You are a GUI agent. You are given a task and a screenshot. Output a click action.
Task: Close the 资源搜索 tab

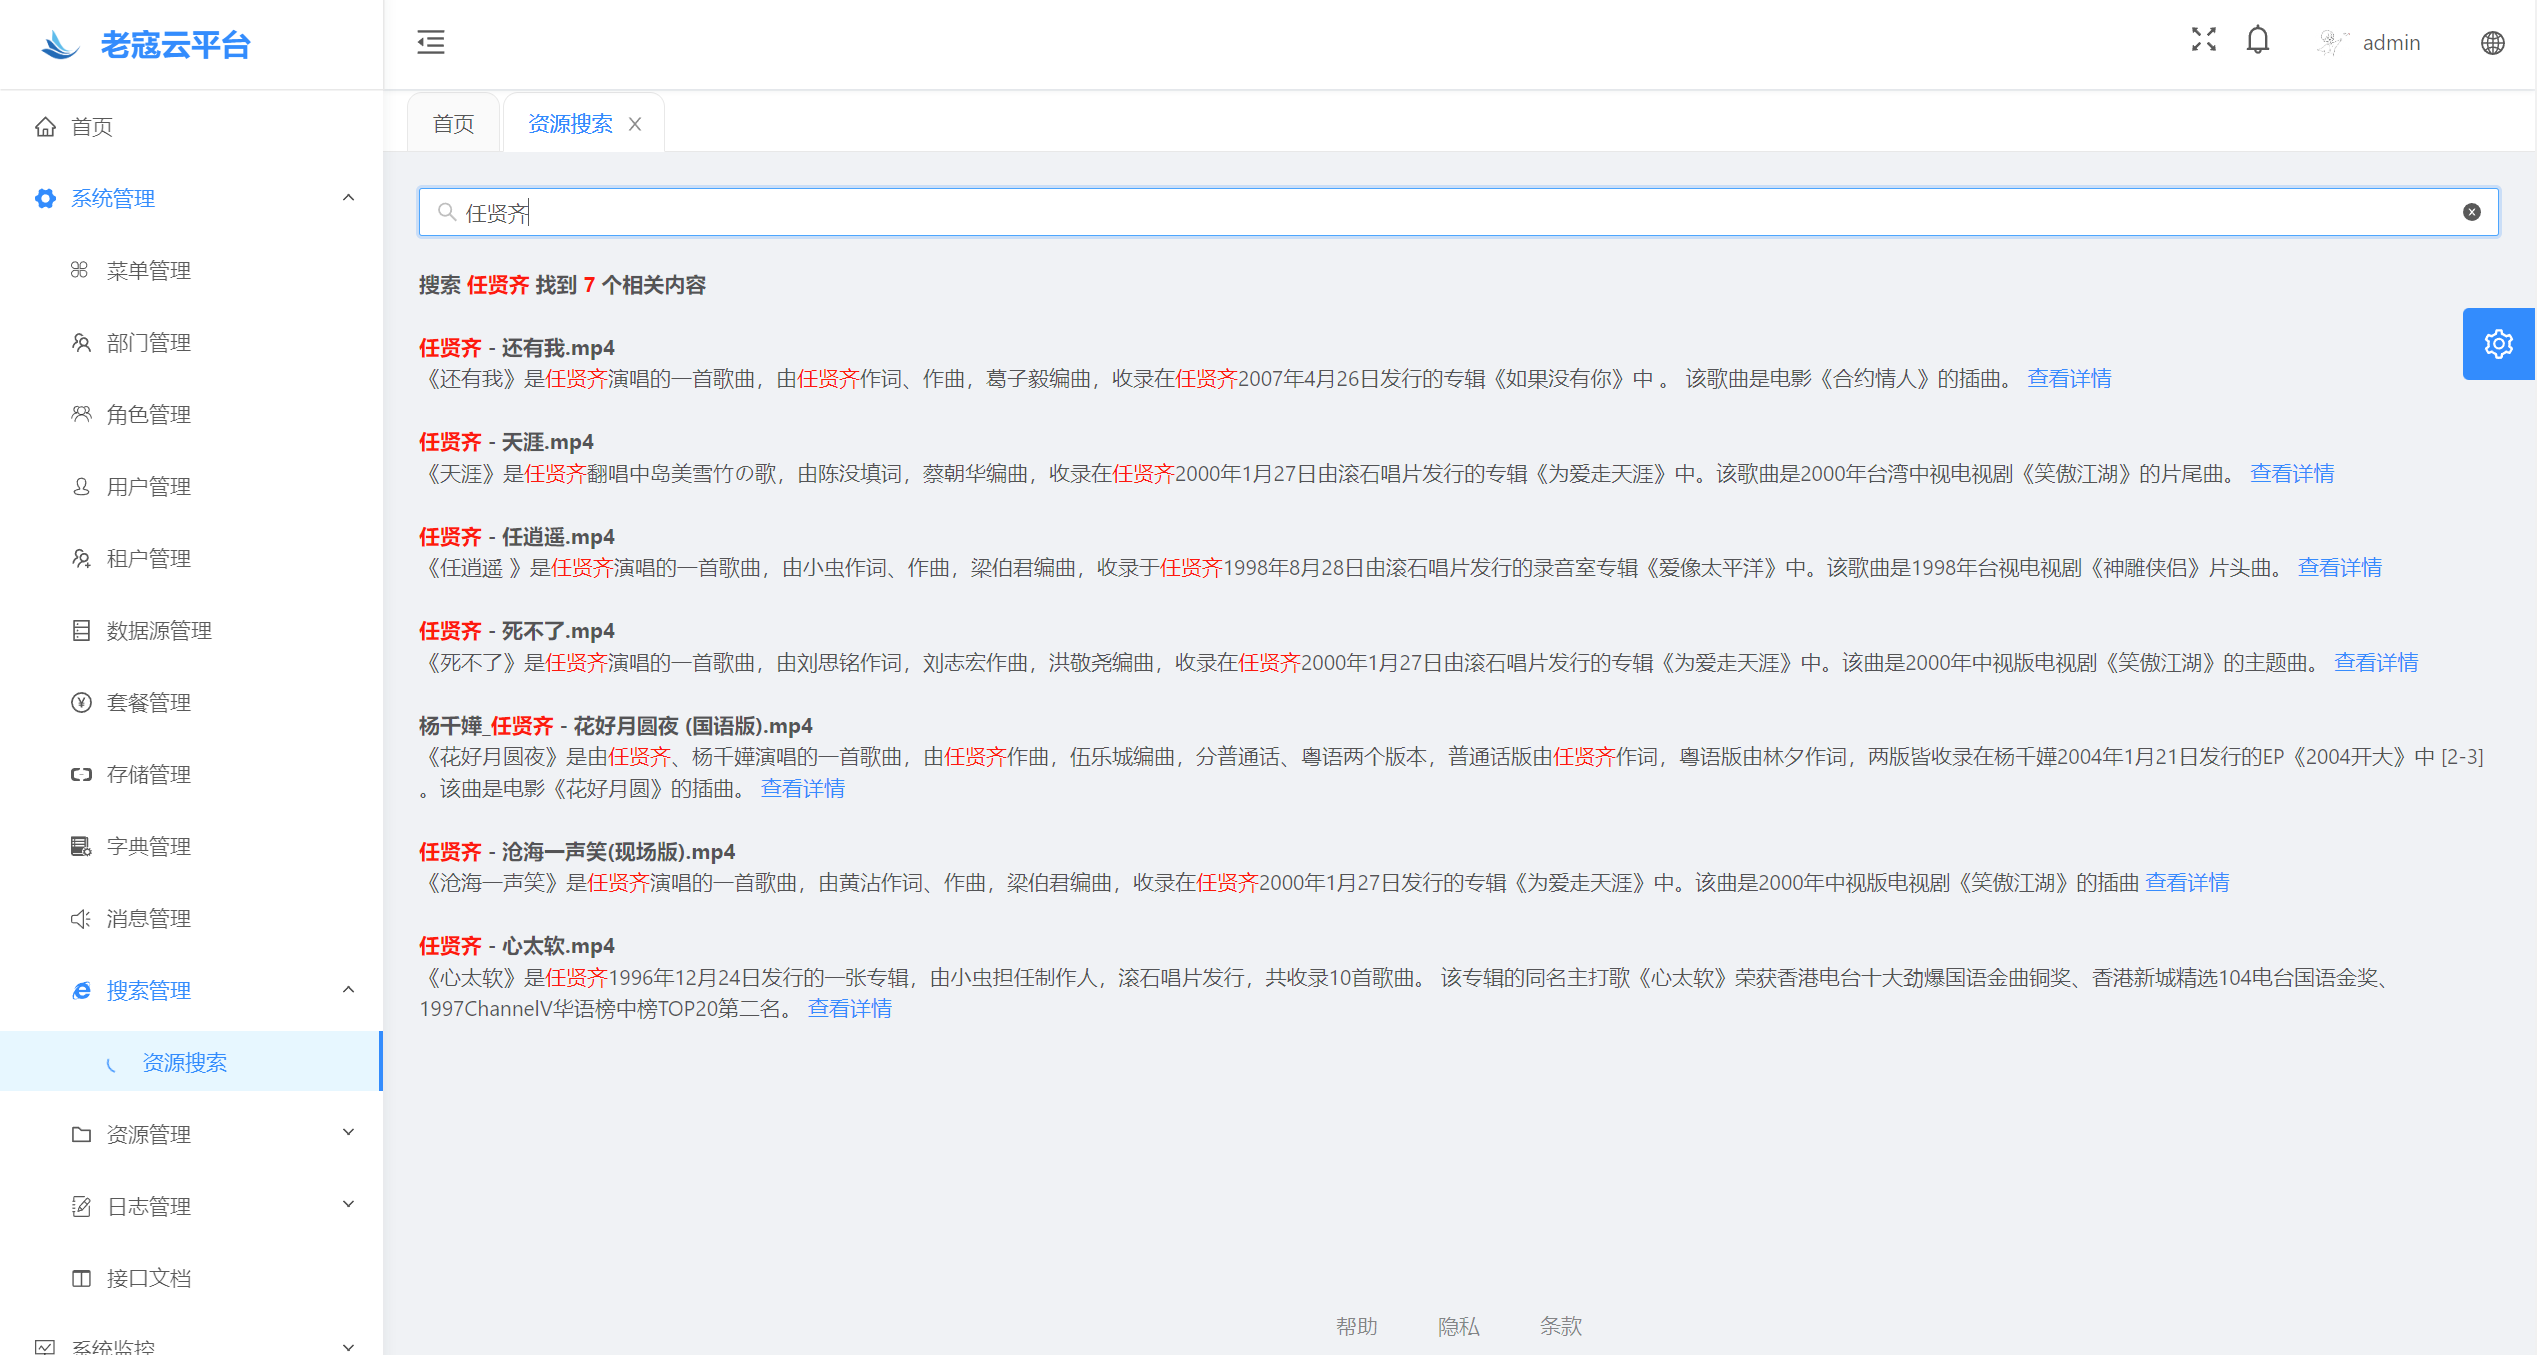click(635, 124)
